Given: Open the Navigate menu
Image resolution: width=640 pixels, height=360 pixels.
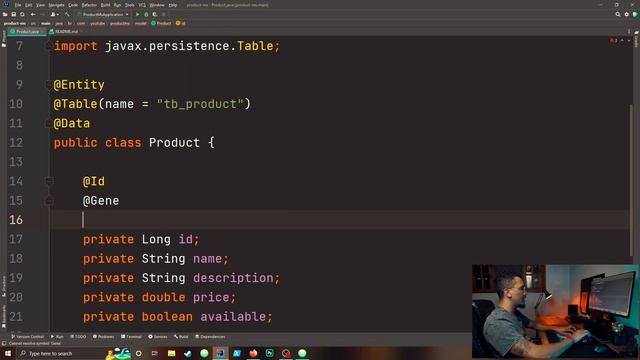Looking at the screenshot, I should point(56,5).
